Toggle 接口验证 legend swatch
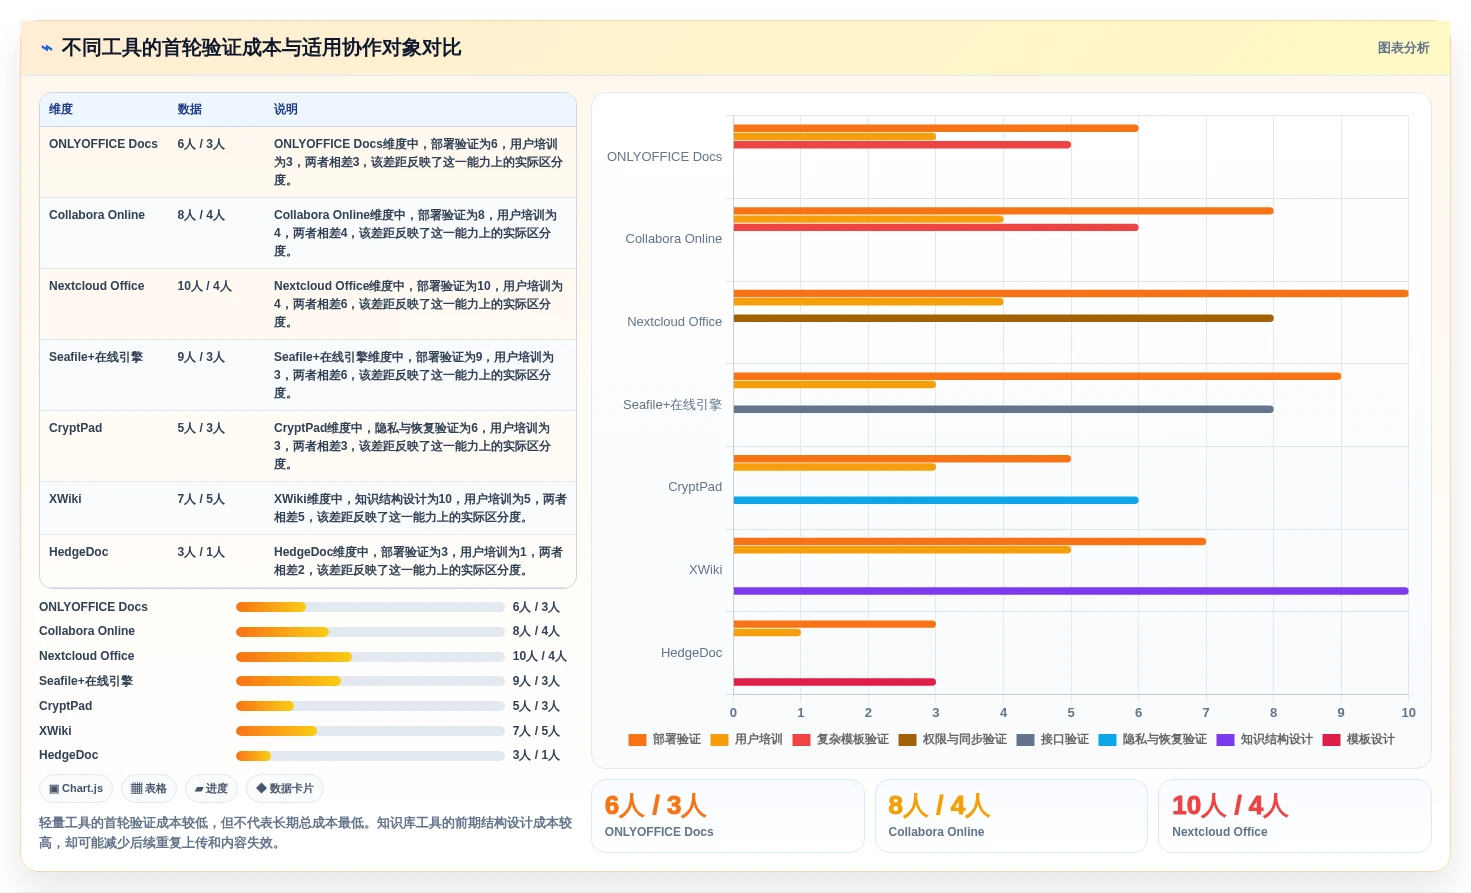 point(1026,740)
